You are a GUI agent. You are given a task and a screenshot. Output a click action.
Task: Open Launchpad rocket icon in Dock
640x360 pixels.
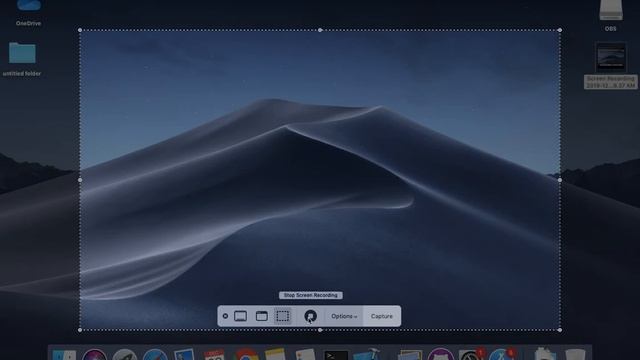(124, 354)
